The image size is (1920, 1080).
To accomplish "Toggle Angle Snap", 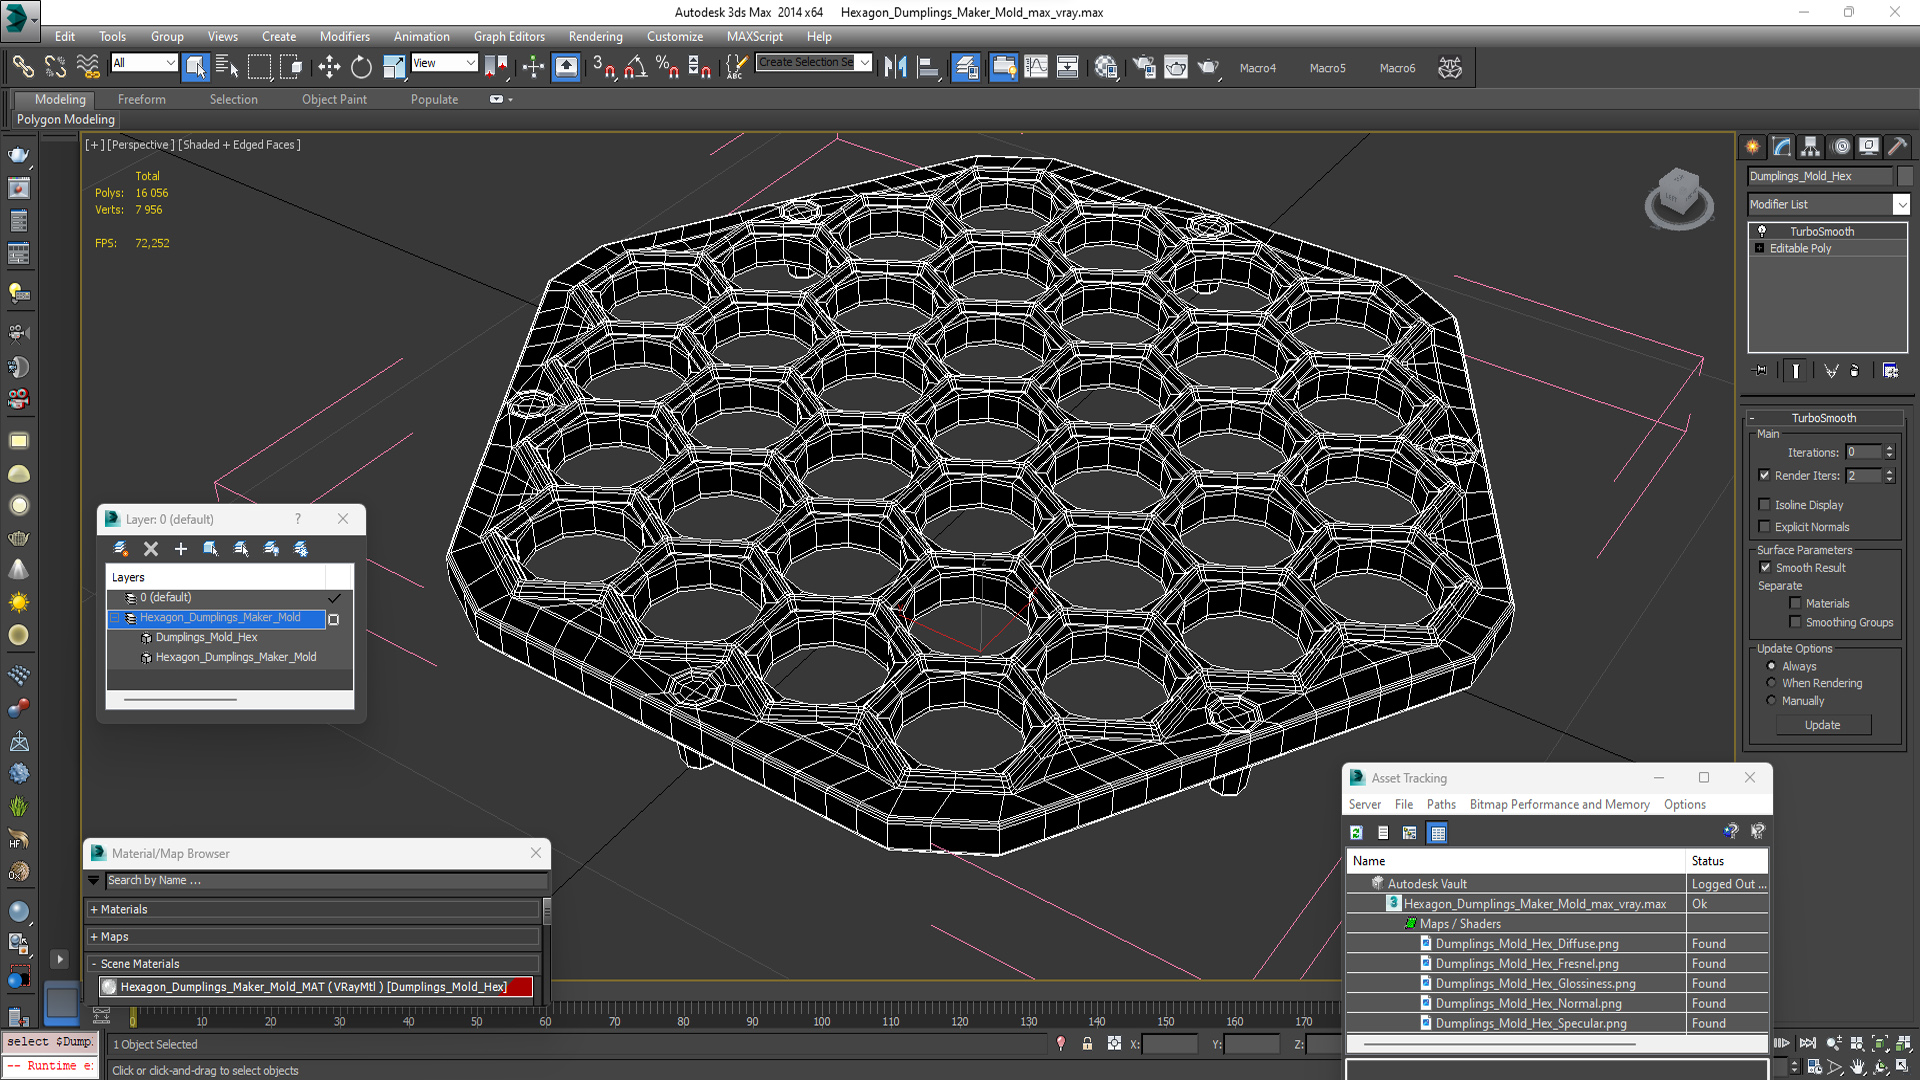I will [x=635, y=67].
